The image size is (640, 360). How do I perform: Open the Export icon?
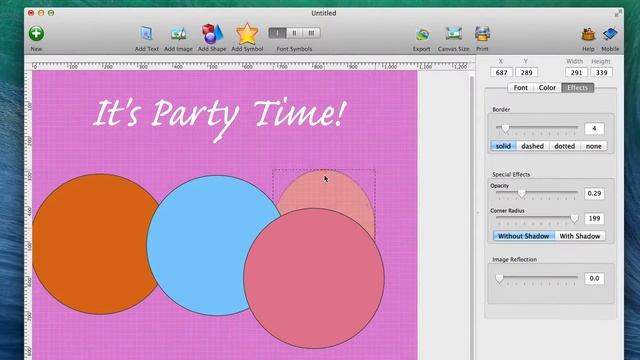pyautogui.click(x=422, y=35)
